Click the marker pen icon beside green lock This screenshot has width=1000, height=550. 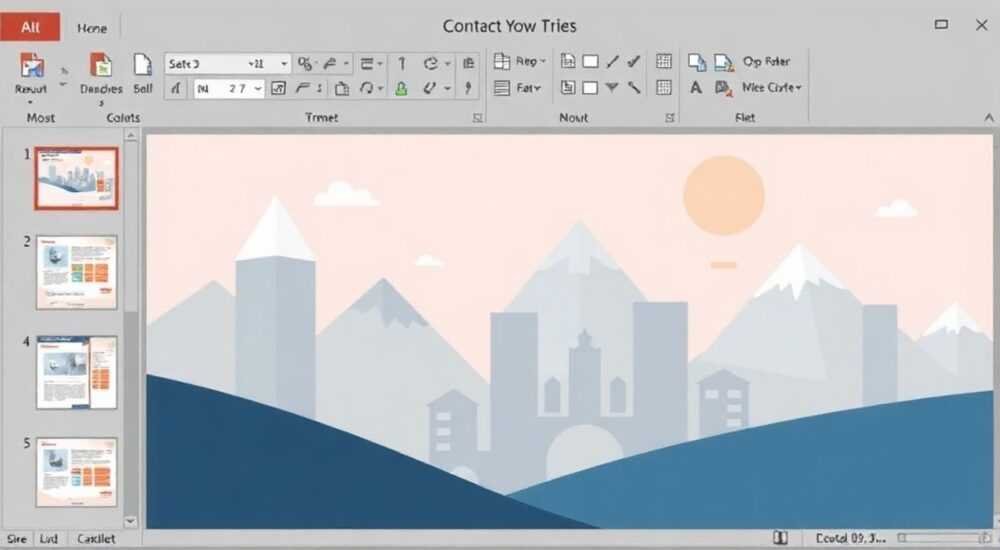click(x=430, y=88)
